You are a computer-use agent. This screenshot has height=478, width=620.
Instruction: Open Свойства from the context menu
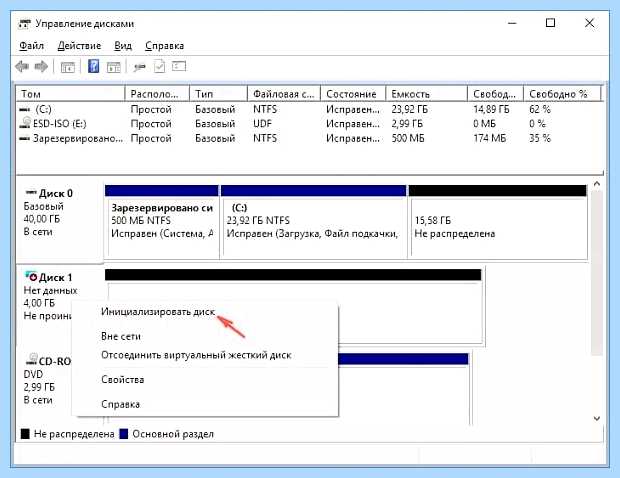tap(123, 380)
